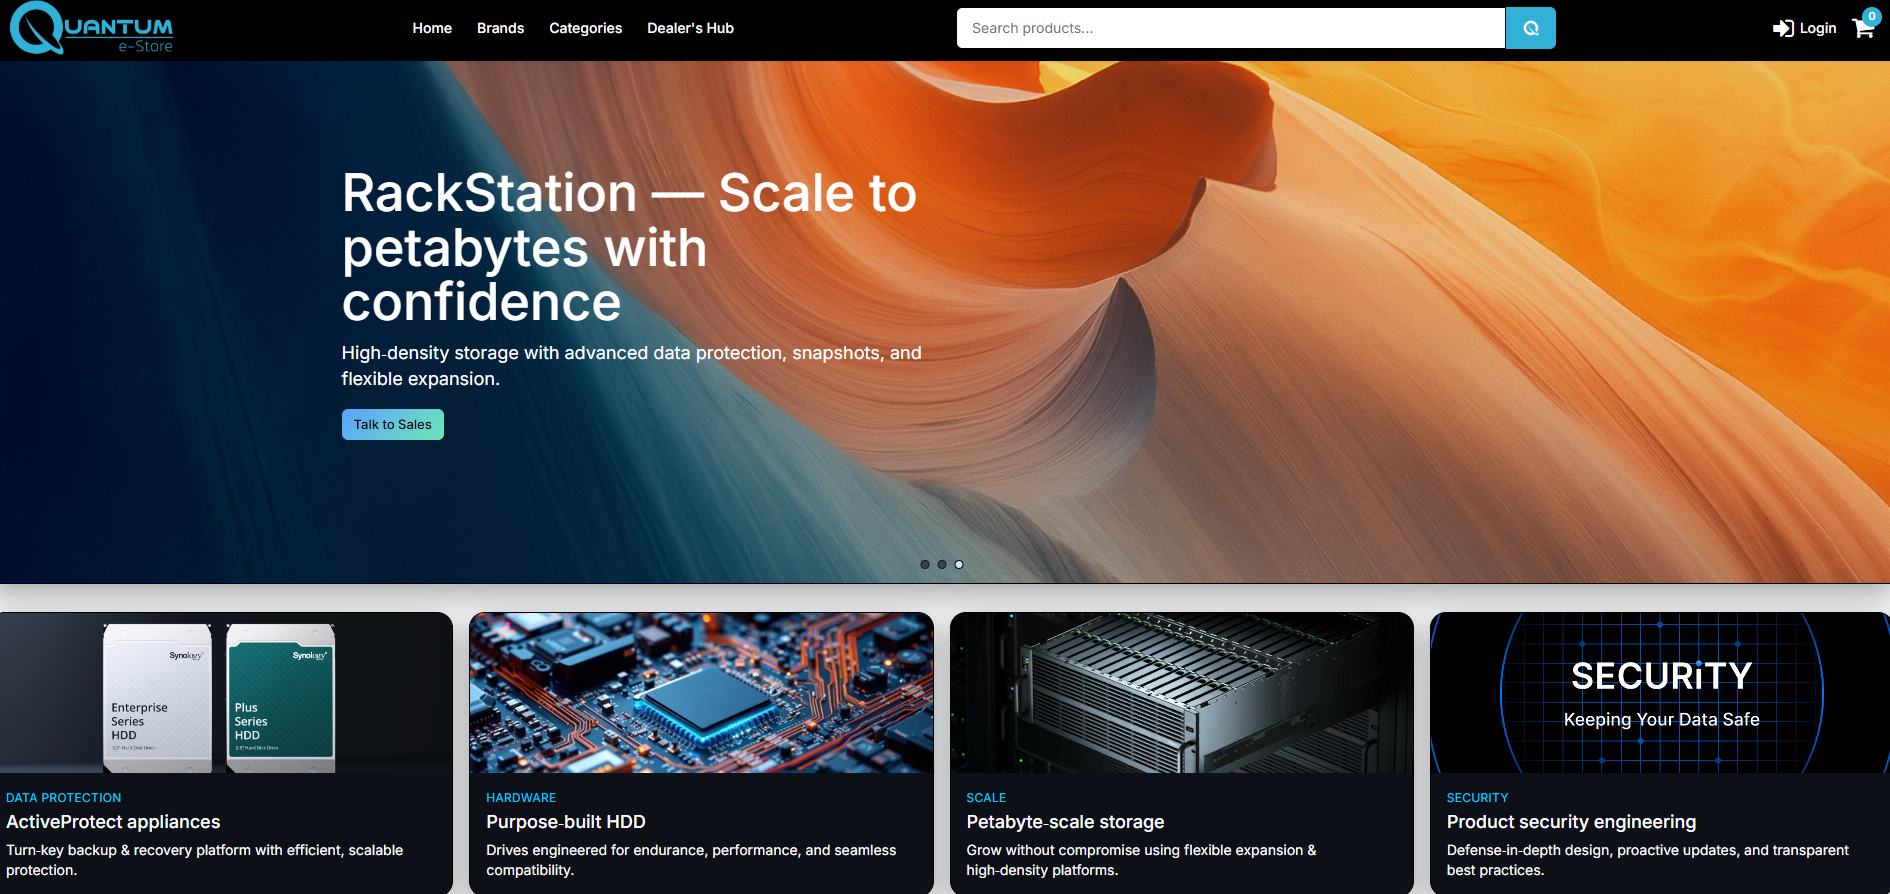The image size is (1890, 894).
Task: Type in the Search products field
Action: 1230,28
